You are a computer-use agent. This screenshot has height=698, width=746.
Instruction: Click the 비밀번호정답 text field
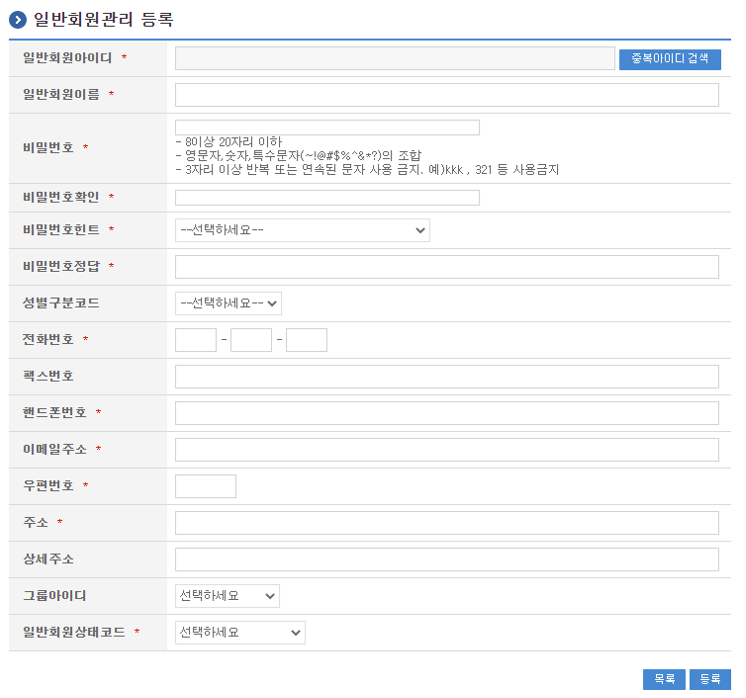click(x=446, y=267)
